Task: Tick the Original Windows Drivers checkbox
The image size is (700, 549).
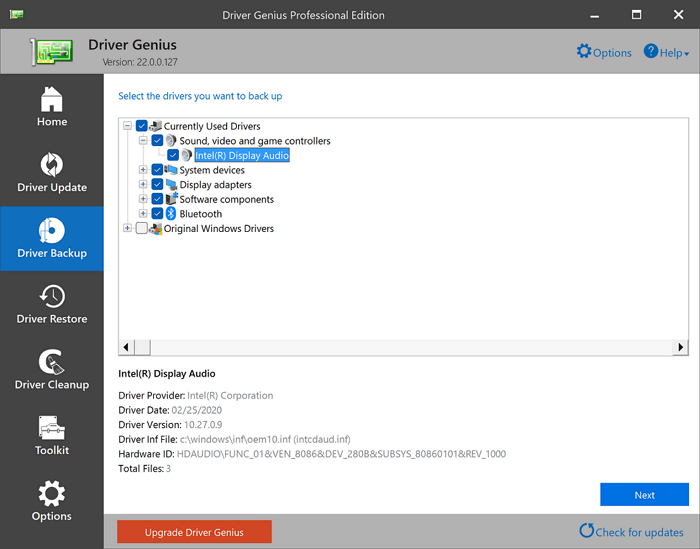Action: tap(142, 229)
